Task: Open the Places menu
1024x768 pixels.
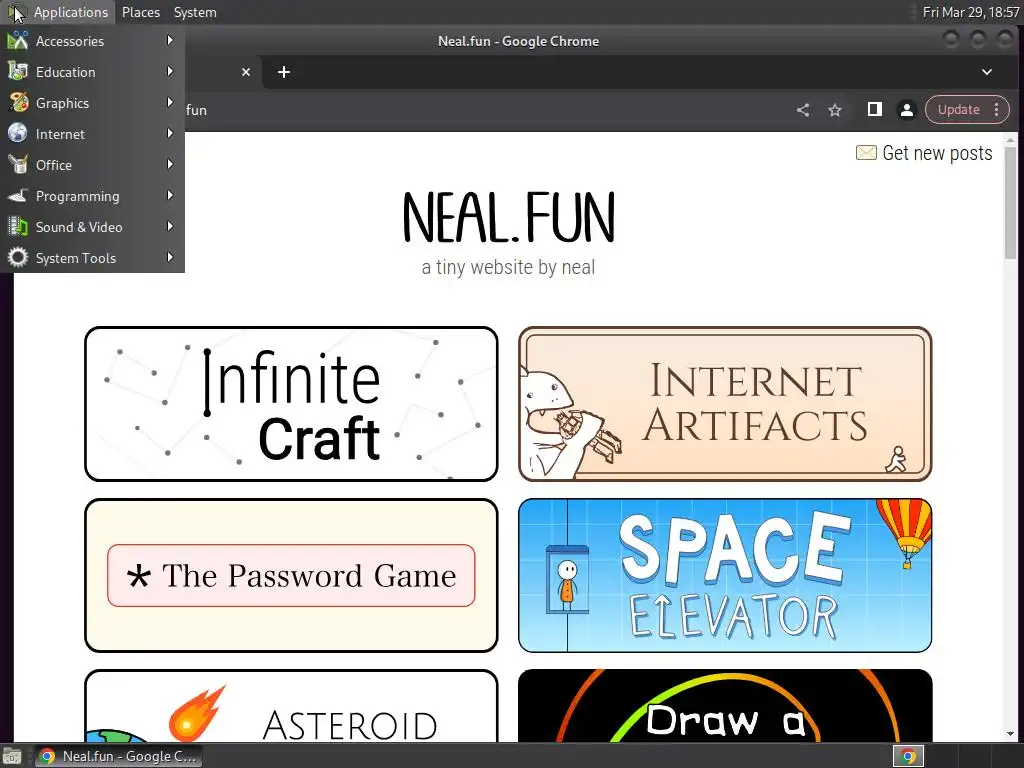Action: (x=141, y=12)
